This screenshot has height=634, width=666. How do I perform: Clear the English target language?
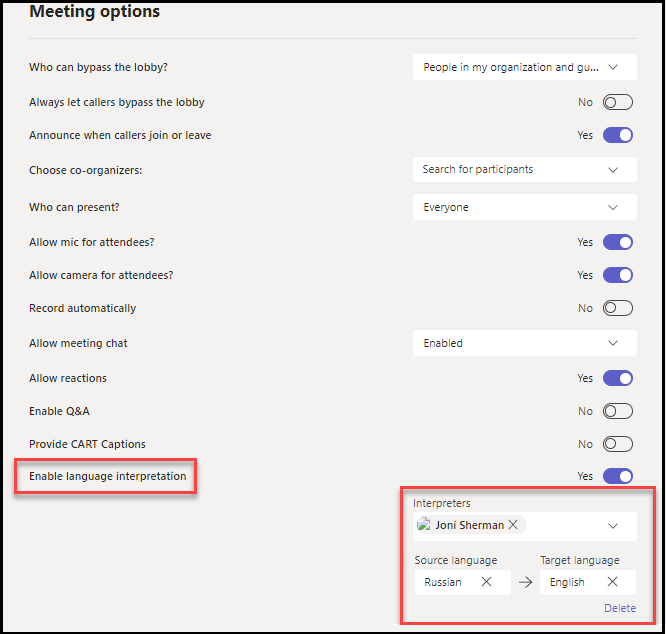click(x=613, y=582)
